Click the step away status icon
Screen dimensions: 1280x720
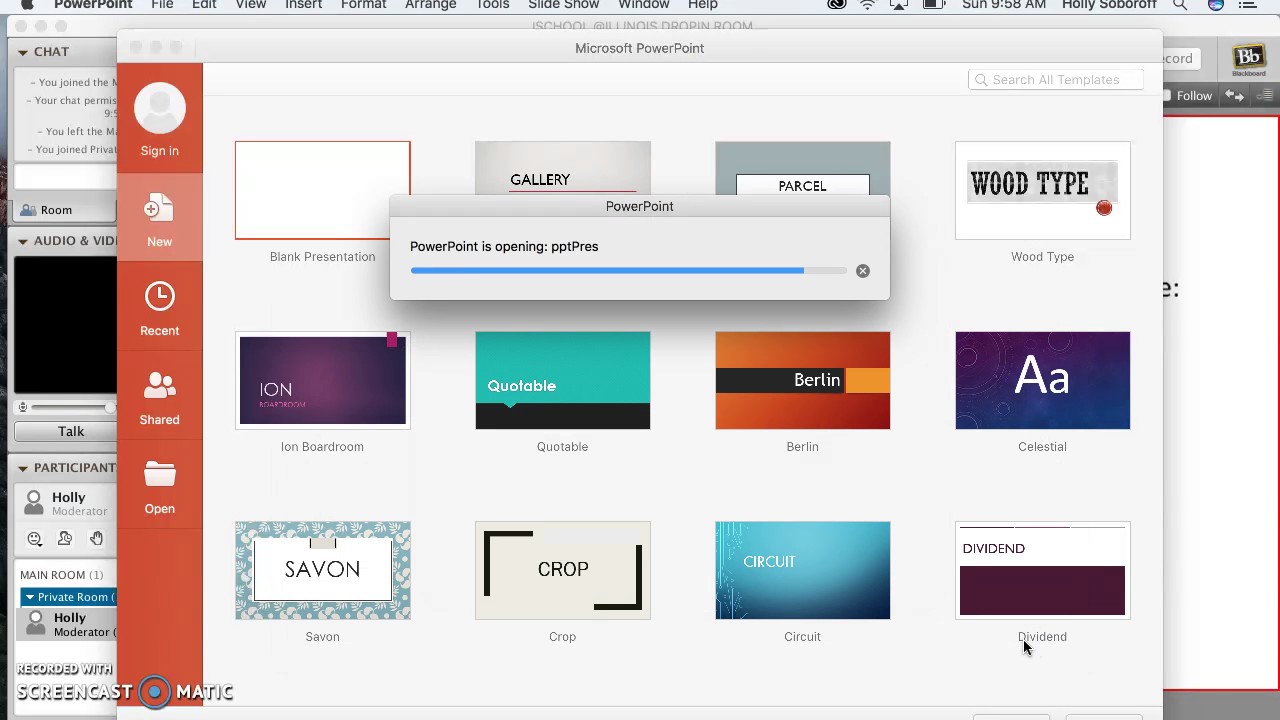click(65, 539)
